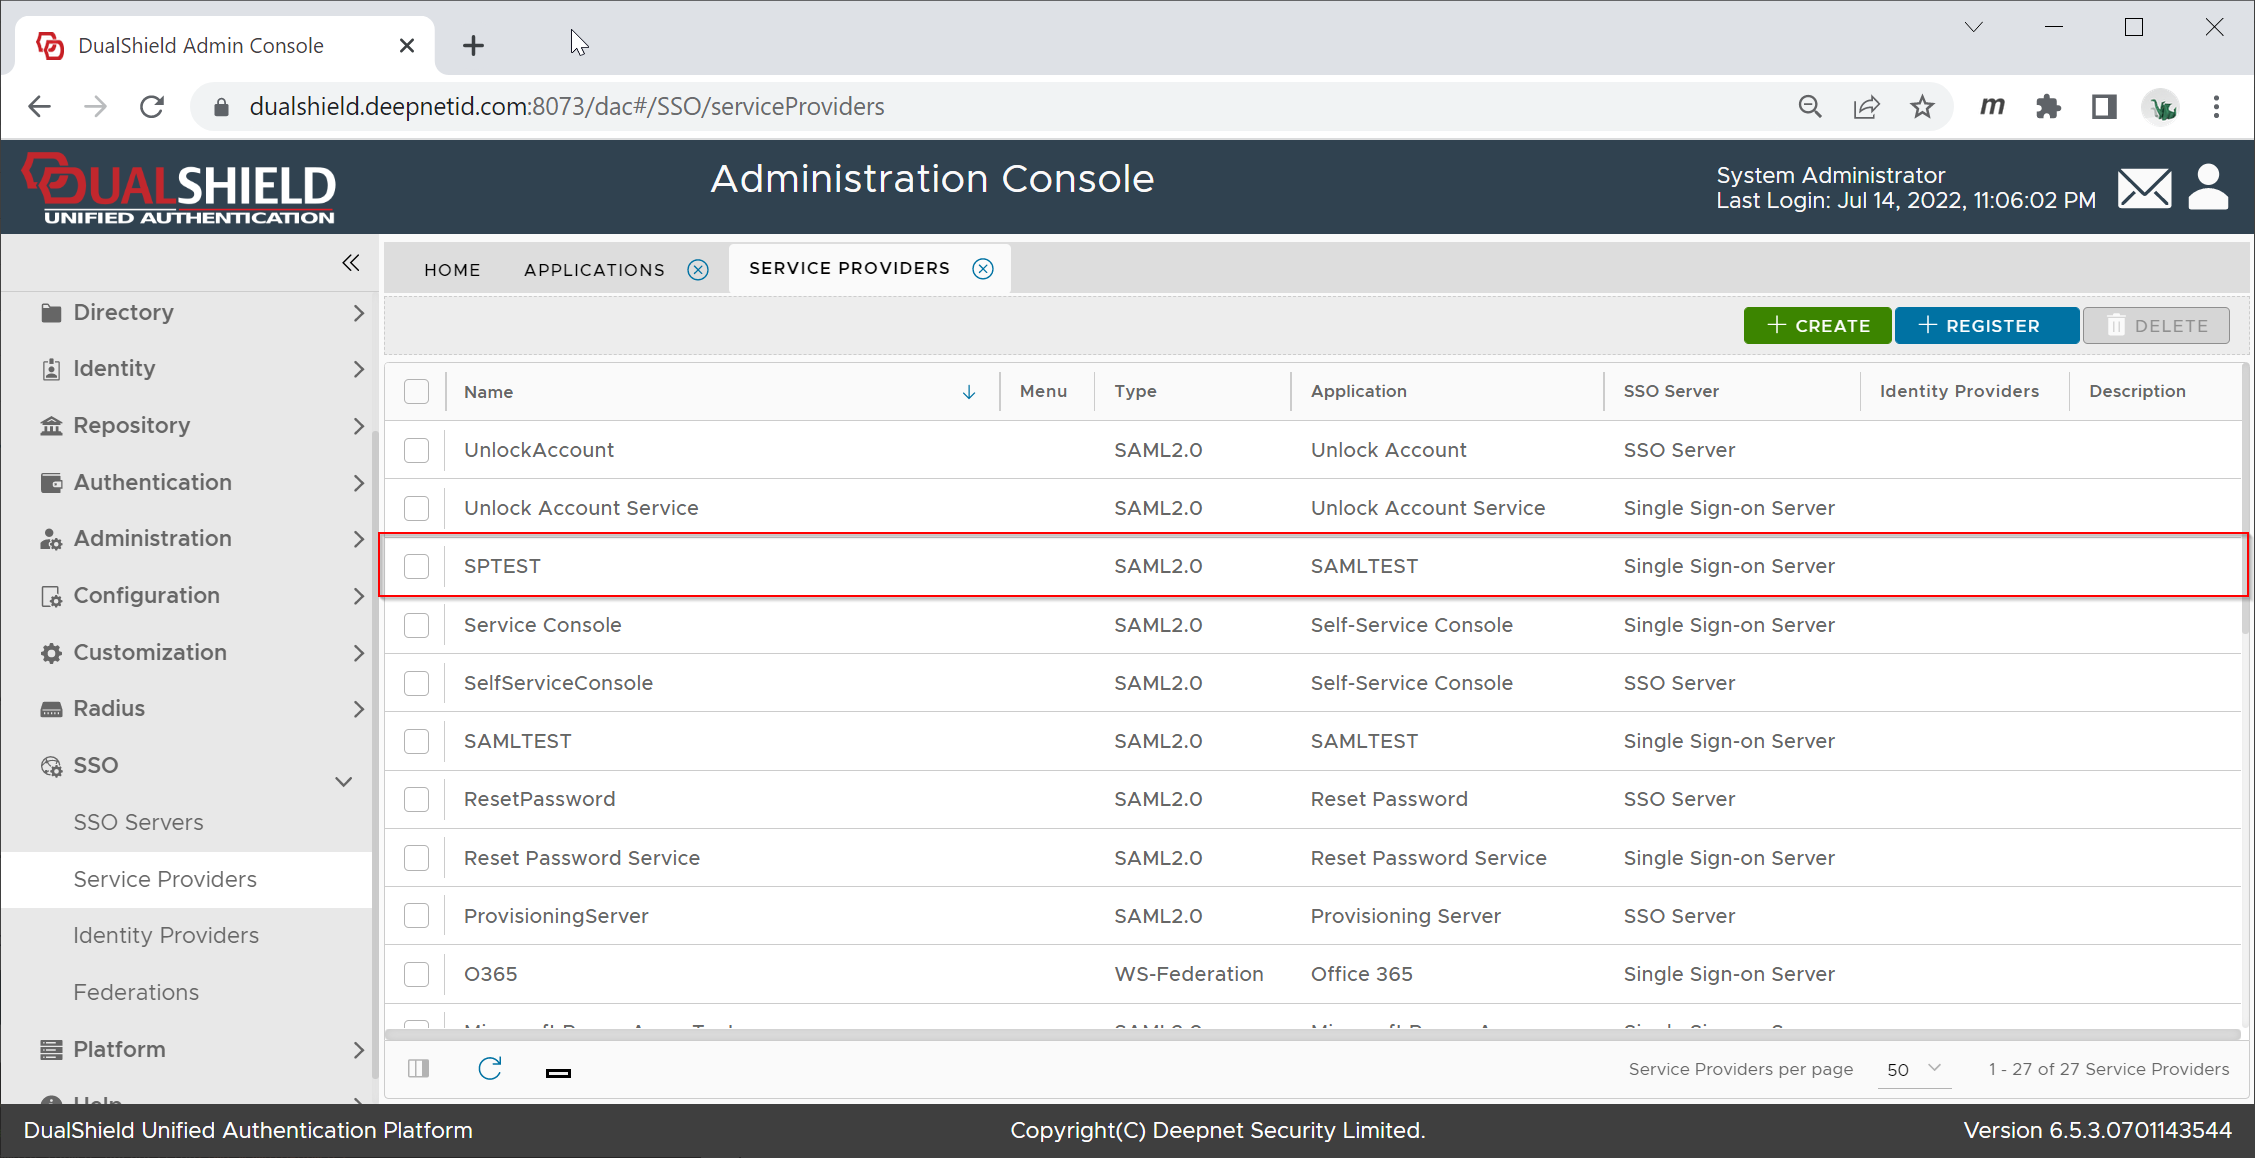Open the per page count dropdown
This screenshot has height=1158, width=2255.
[x=1913, y=1069]
